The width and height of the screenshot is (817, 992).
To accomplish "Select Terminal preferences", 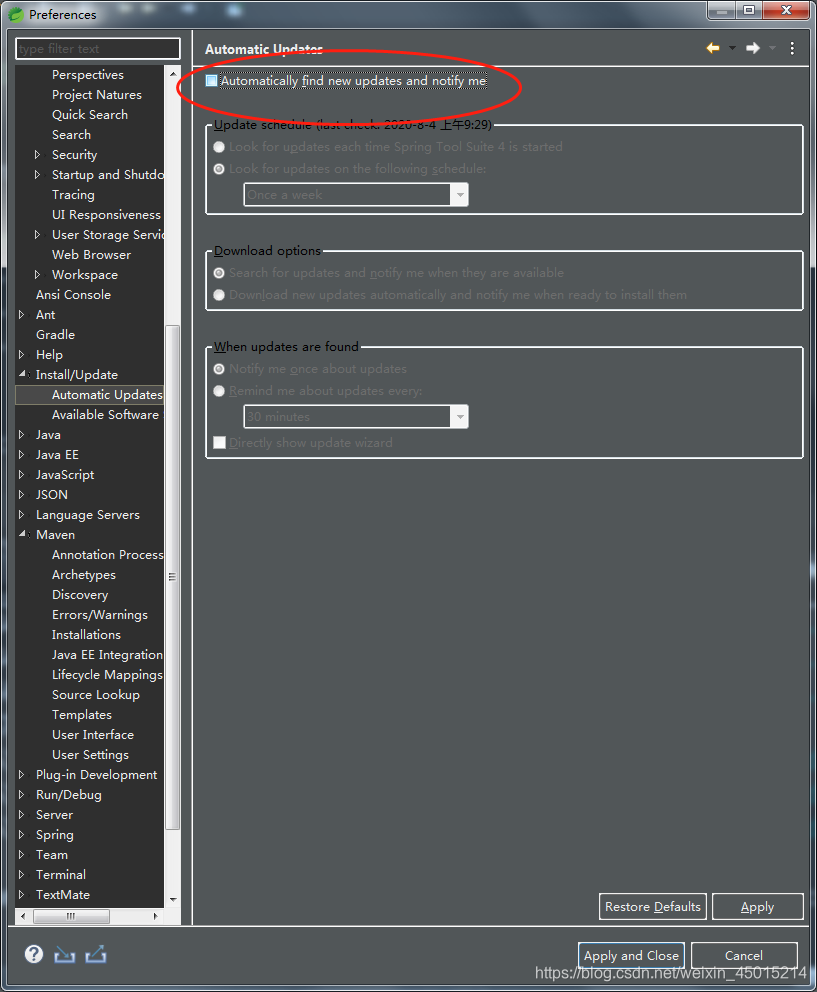I will (61, 875).
